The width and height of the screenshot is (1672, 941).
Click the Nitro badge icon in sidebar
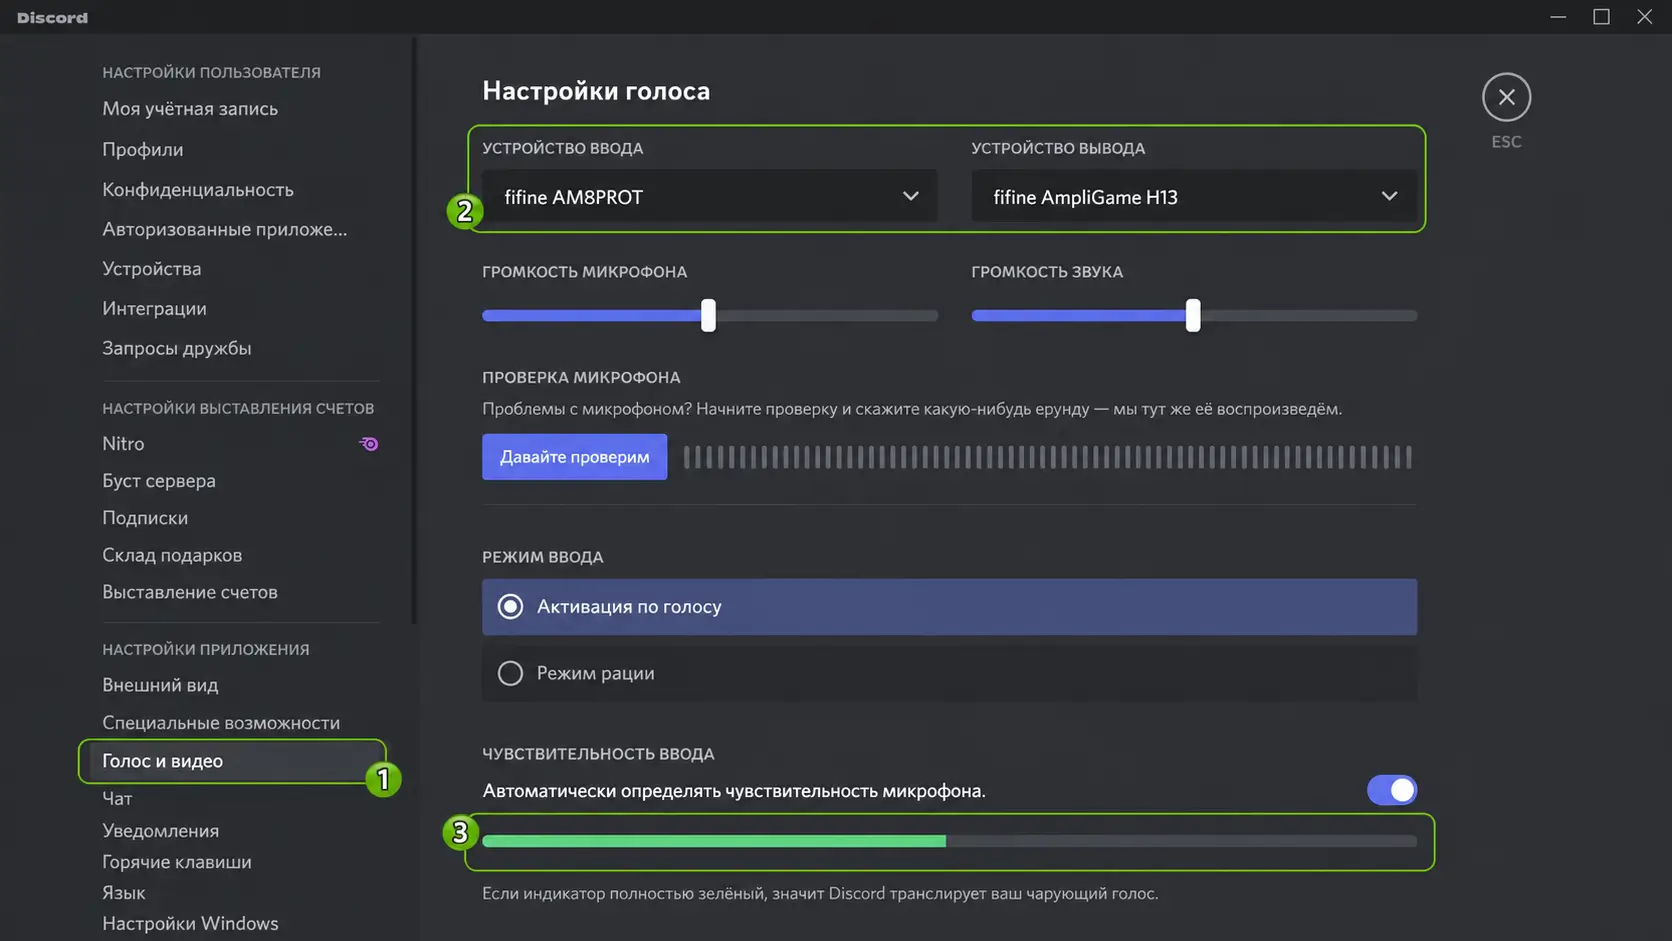coord(369,444)
